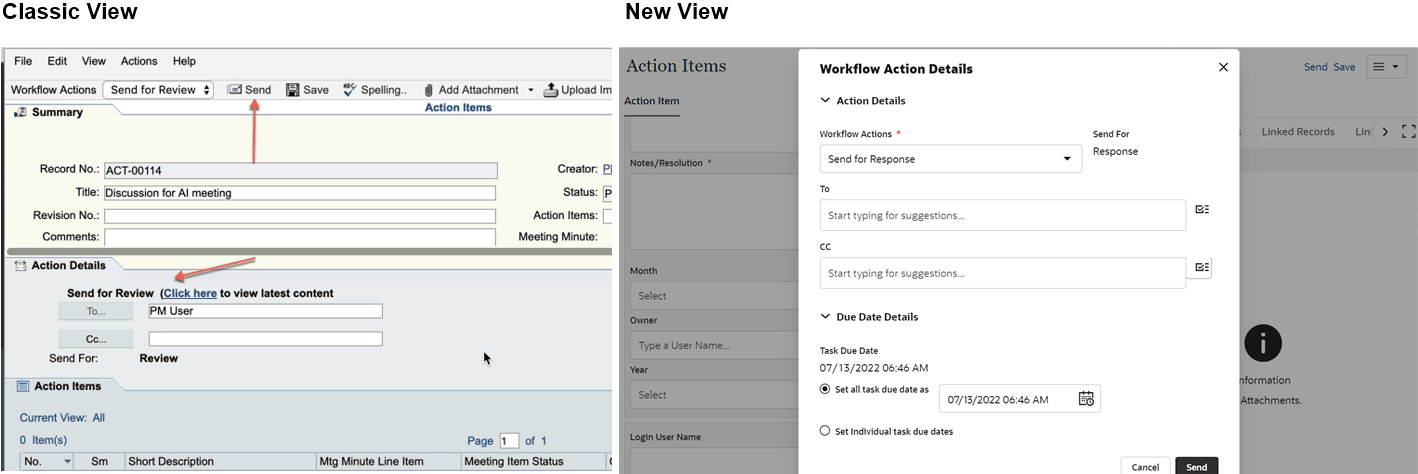This screenshot has height=474, width=1418.
Task: Collapse the Due Date Details section
Action: (x=825, y=317)
